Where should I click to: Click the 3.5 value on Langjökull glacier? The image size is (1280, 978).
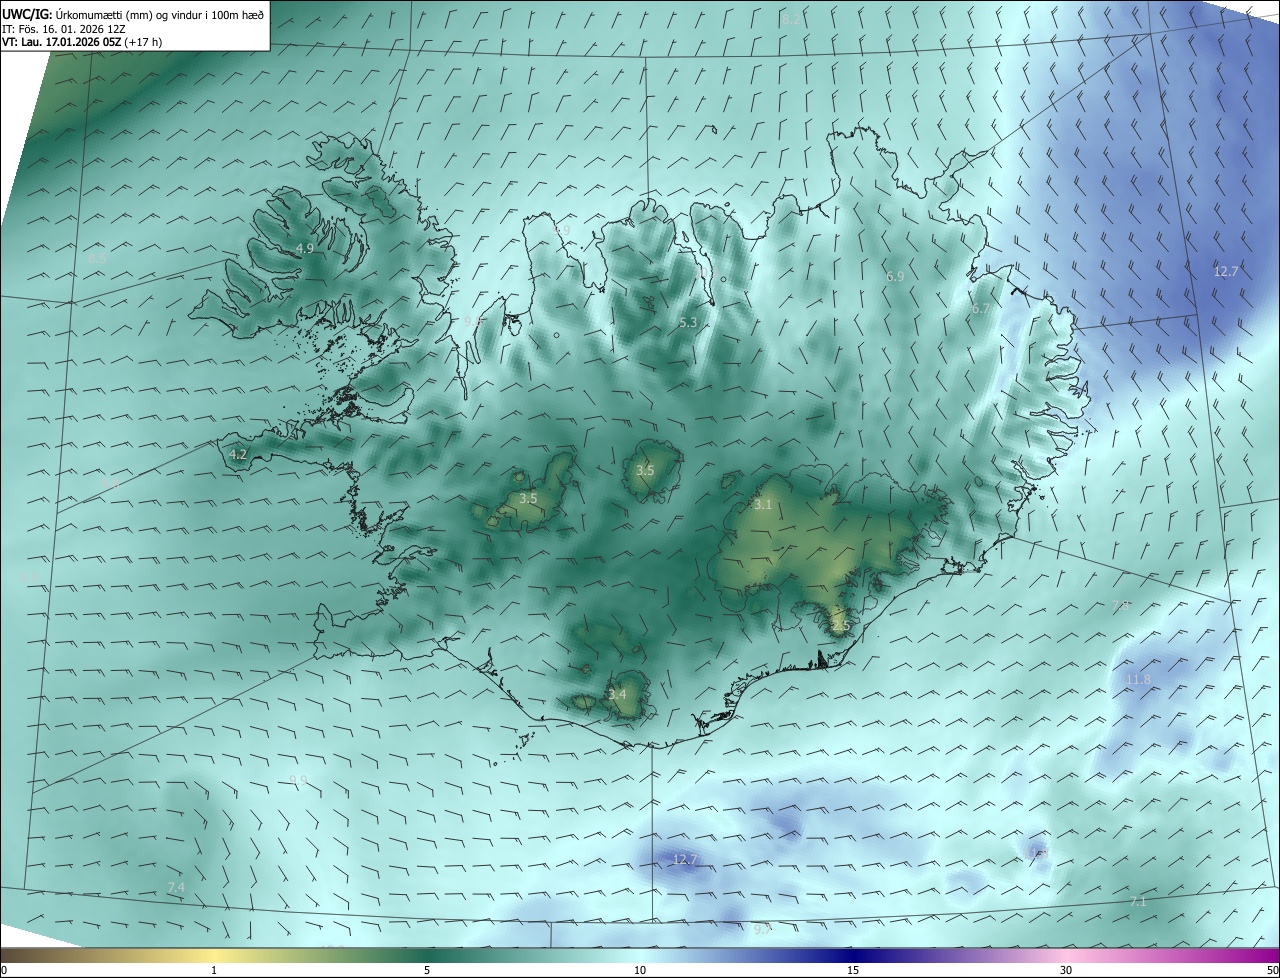pos(528,498)
